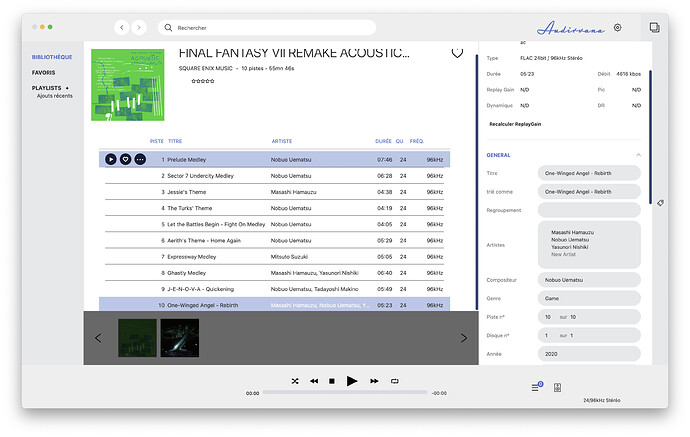Click the Audirvana logo
This screenshot has width=690, height=437.
[570, 28]
